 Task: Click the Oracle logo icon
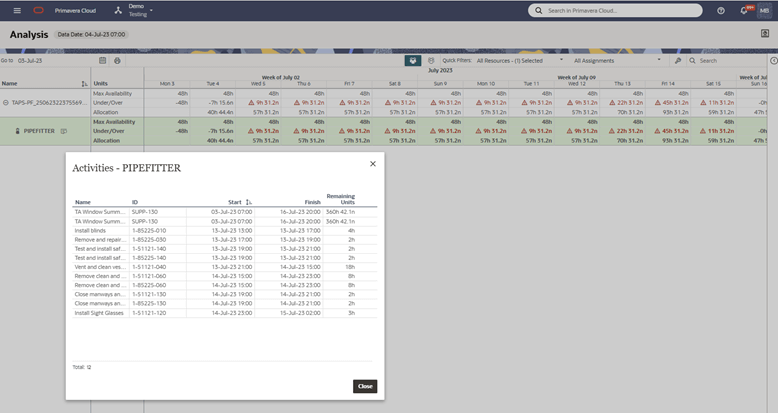38,10
